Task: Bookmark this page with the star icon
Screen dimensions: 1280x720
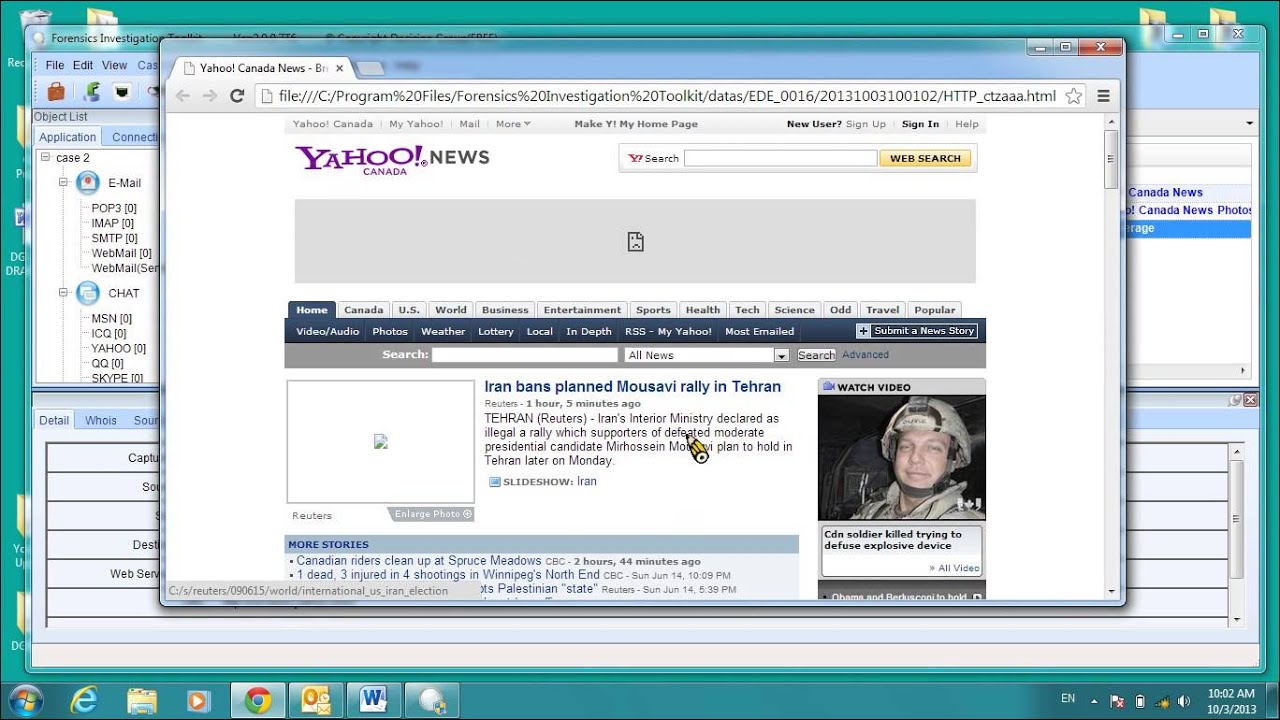Action: pyautogui.click(x=1073, y=96)
